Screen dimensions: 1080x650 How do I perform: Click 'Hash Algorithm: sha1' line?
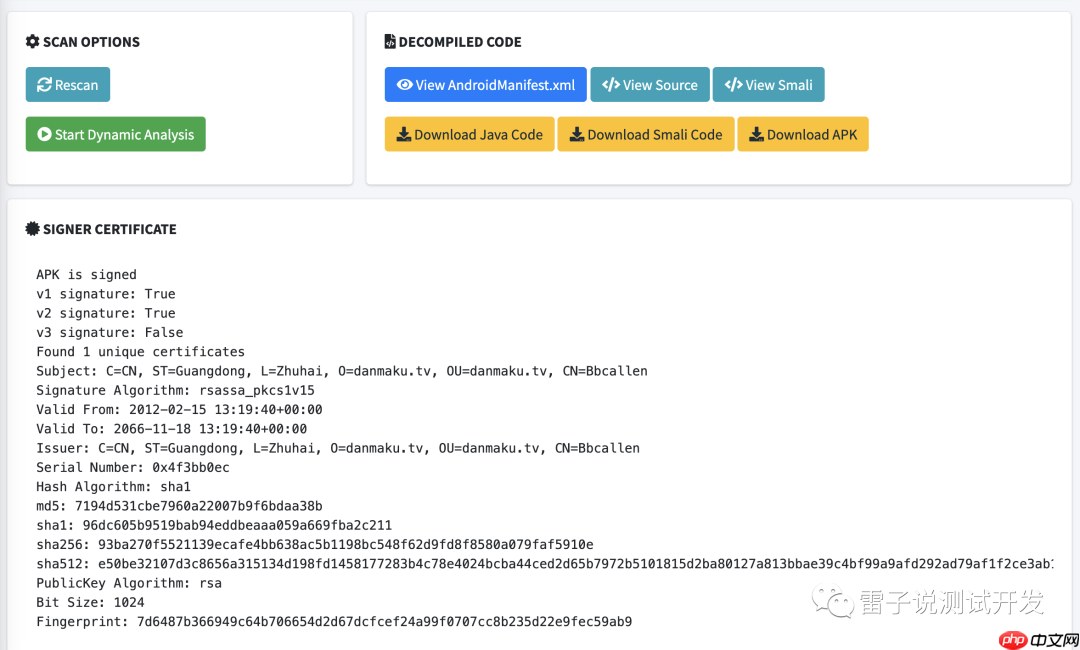pos(114,487)
